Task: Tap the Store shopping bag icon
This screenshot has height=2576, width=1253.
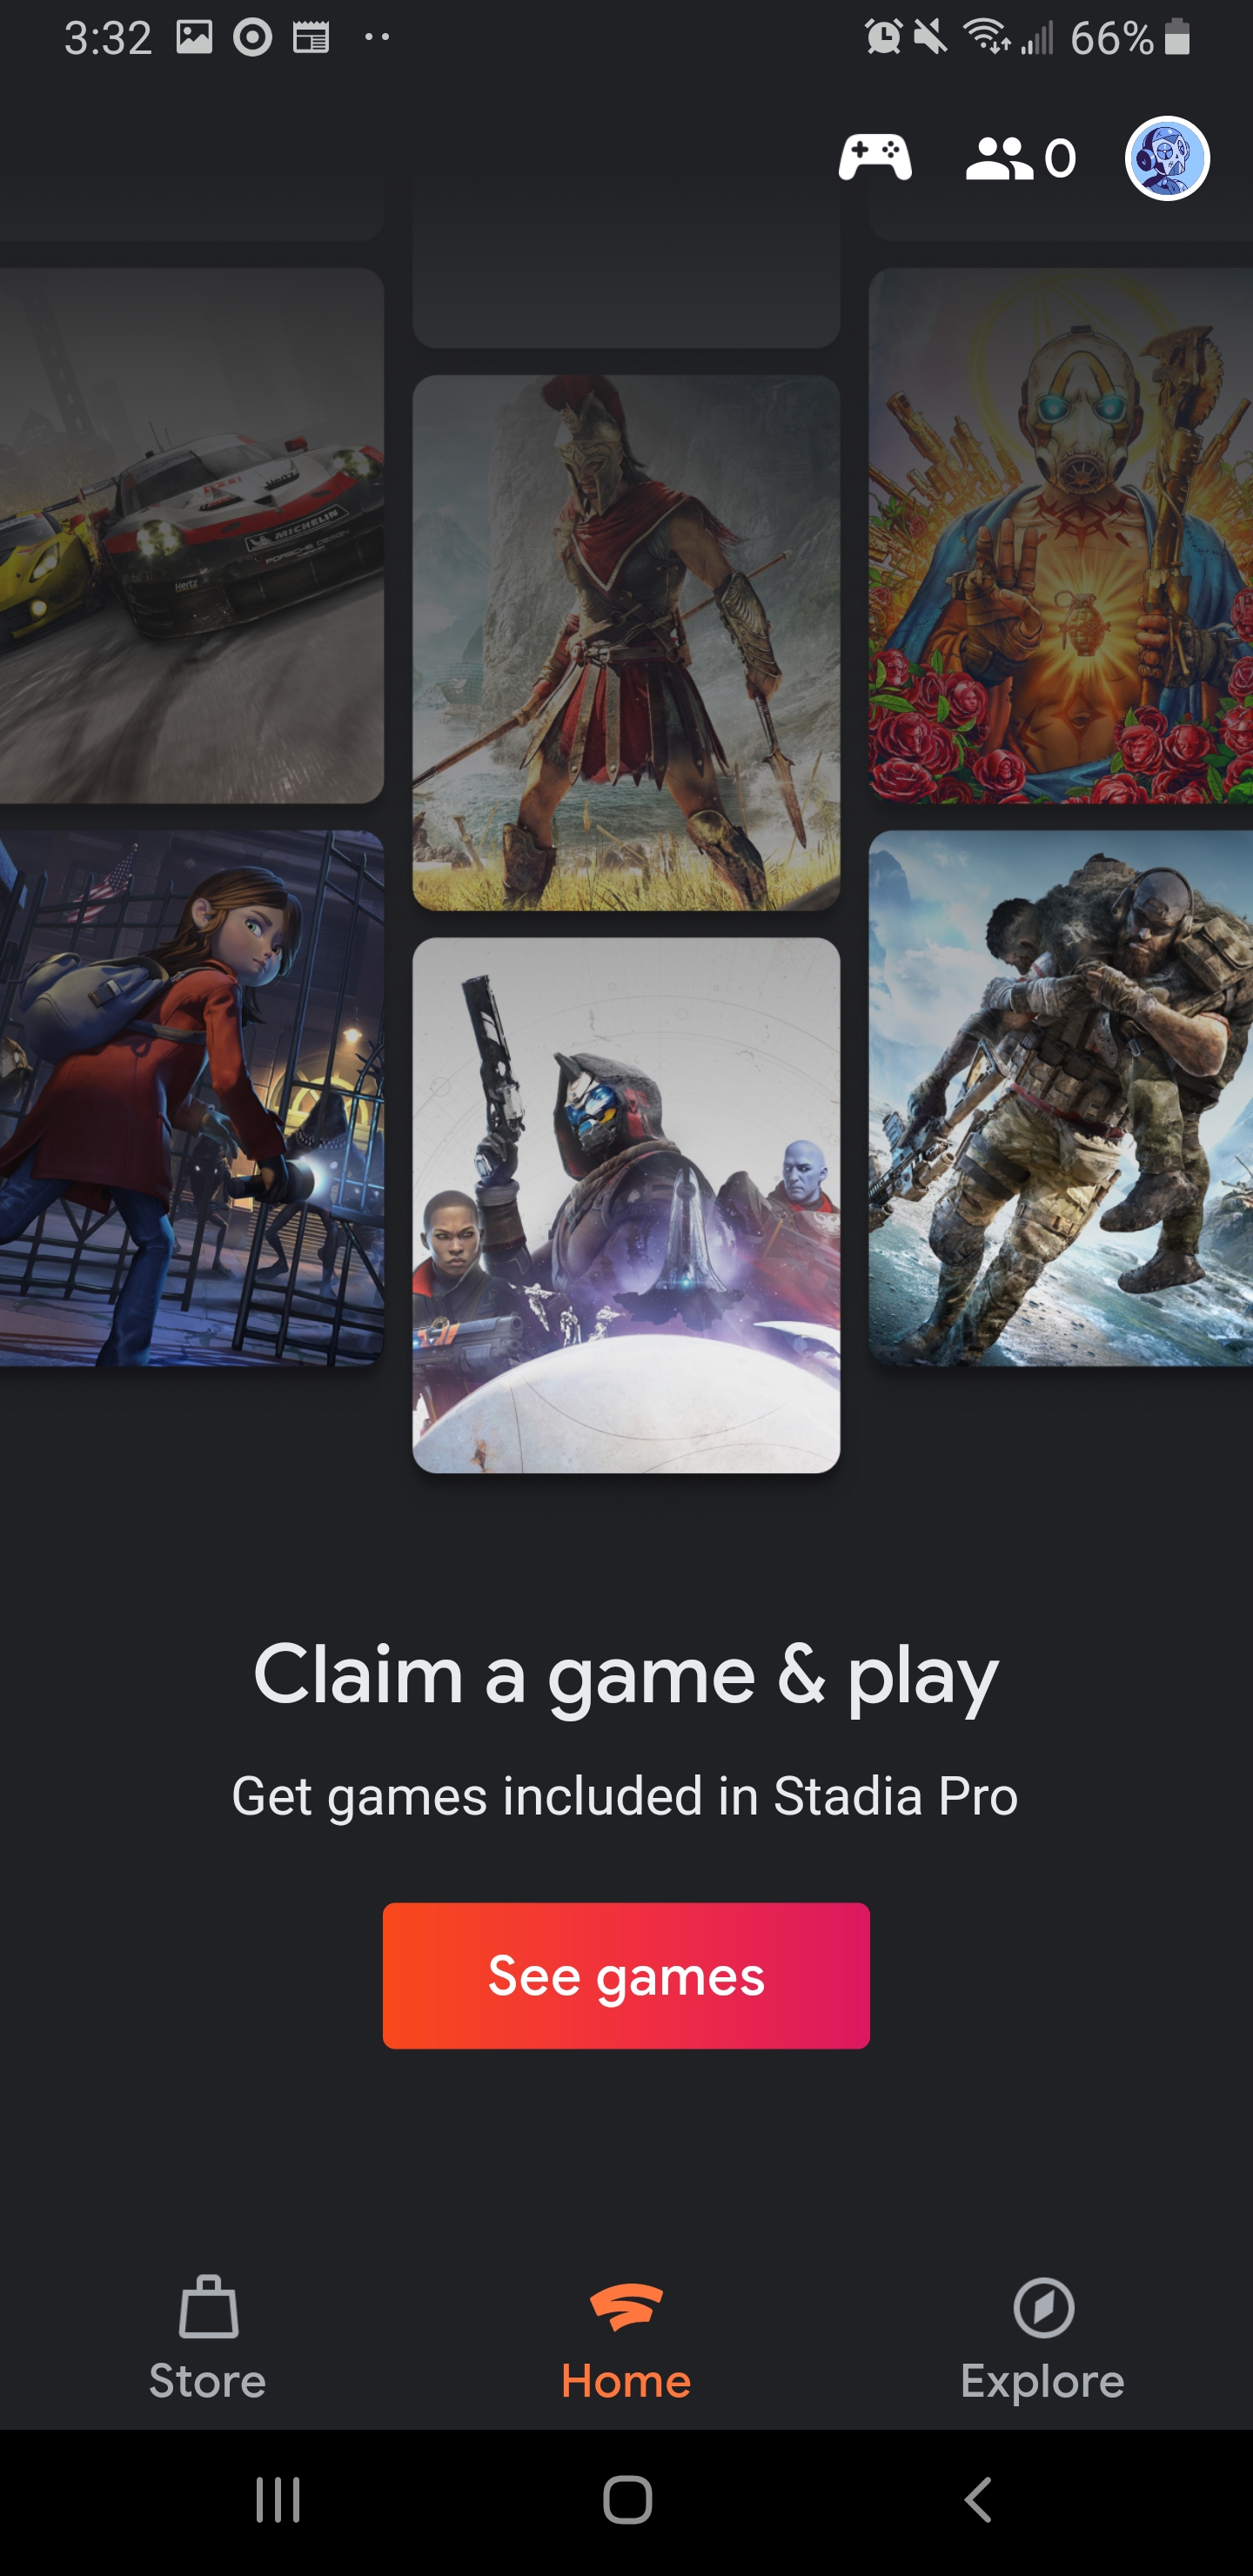Action: point(208,2307)
